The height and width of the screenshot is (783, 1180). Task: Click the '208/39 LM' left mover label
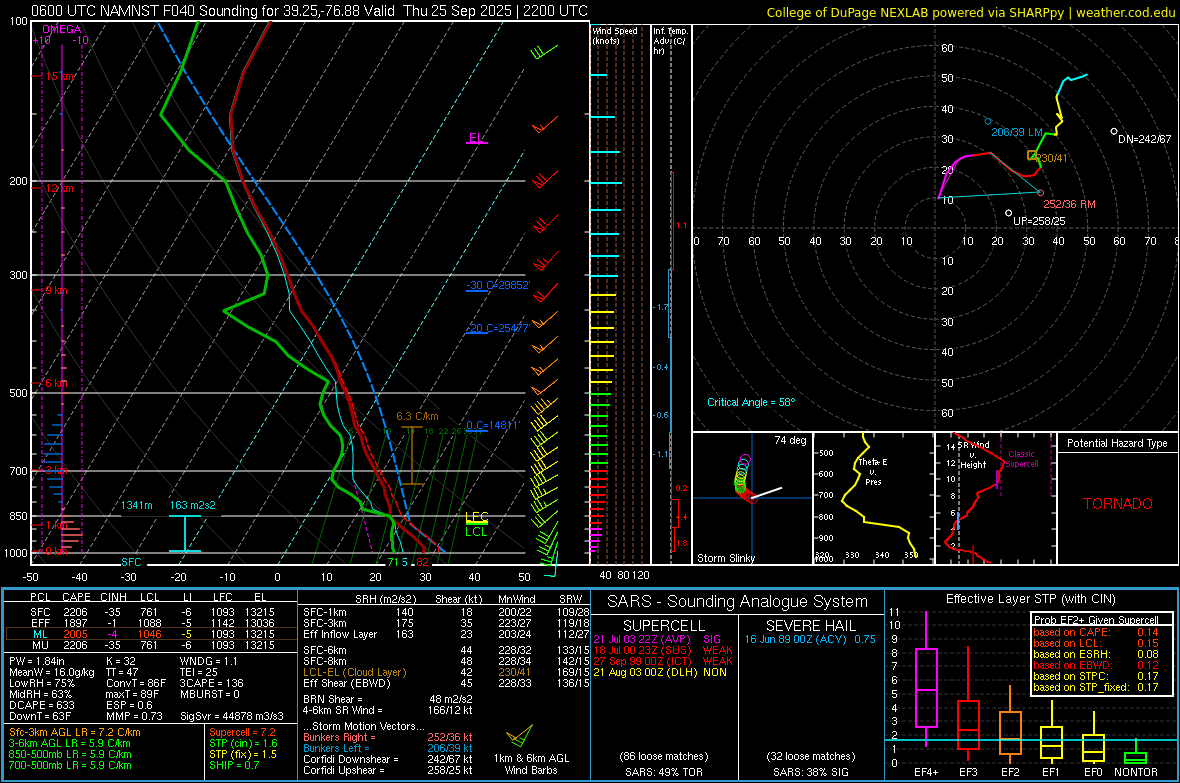click(x=1017, y=133)
